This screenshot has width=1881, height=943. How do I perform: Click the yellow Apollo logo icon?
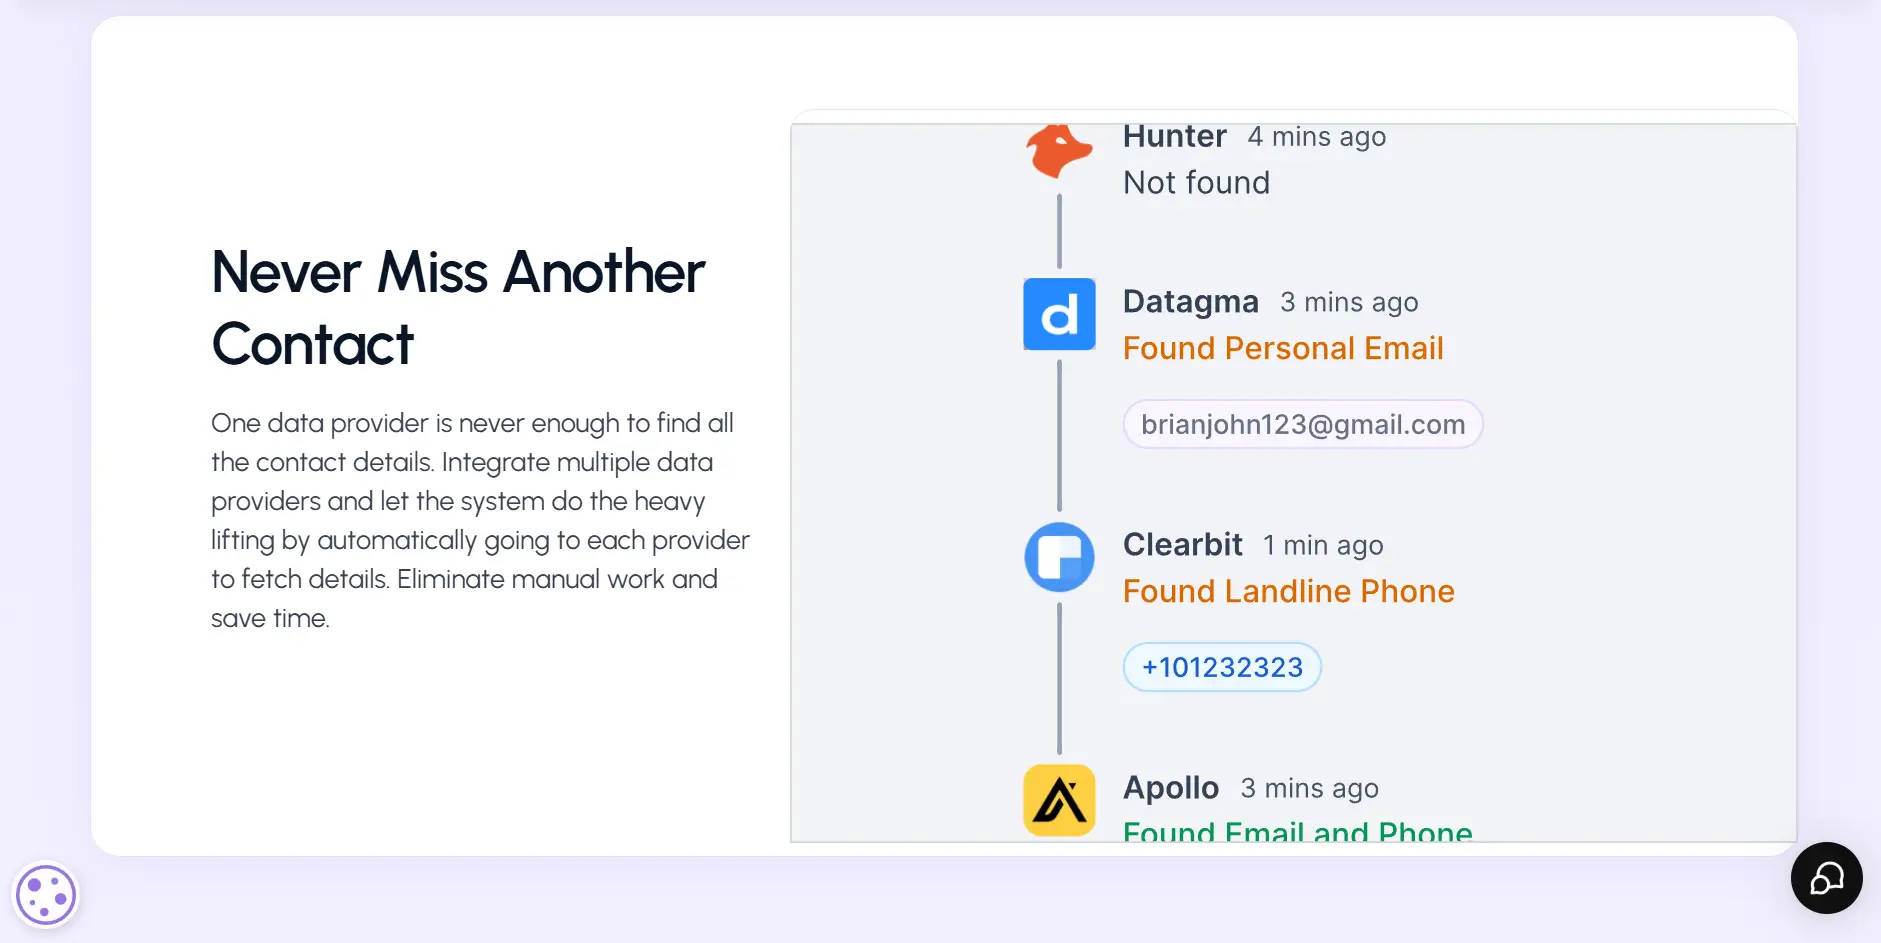click(1059, 800)
